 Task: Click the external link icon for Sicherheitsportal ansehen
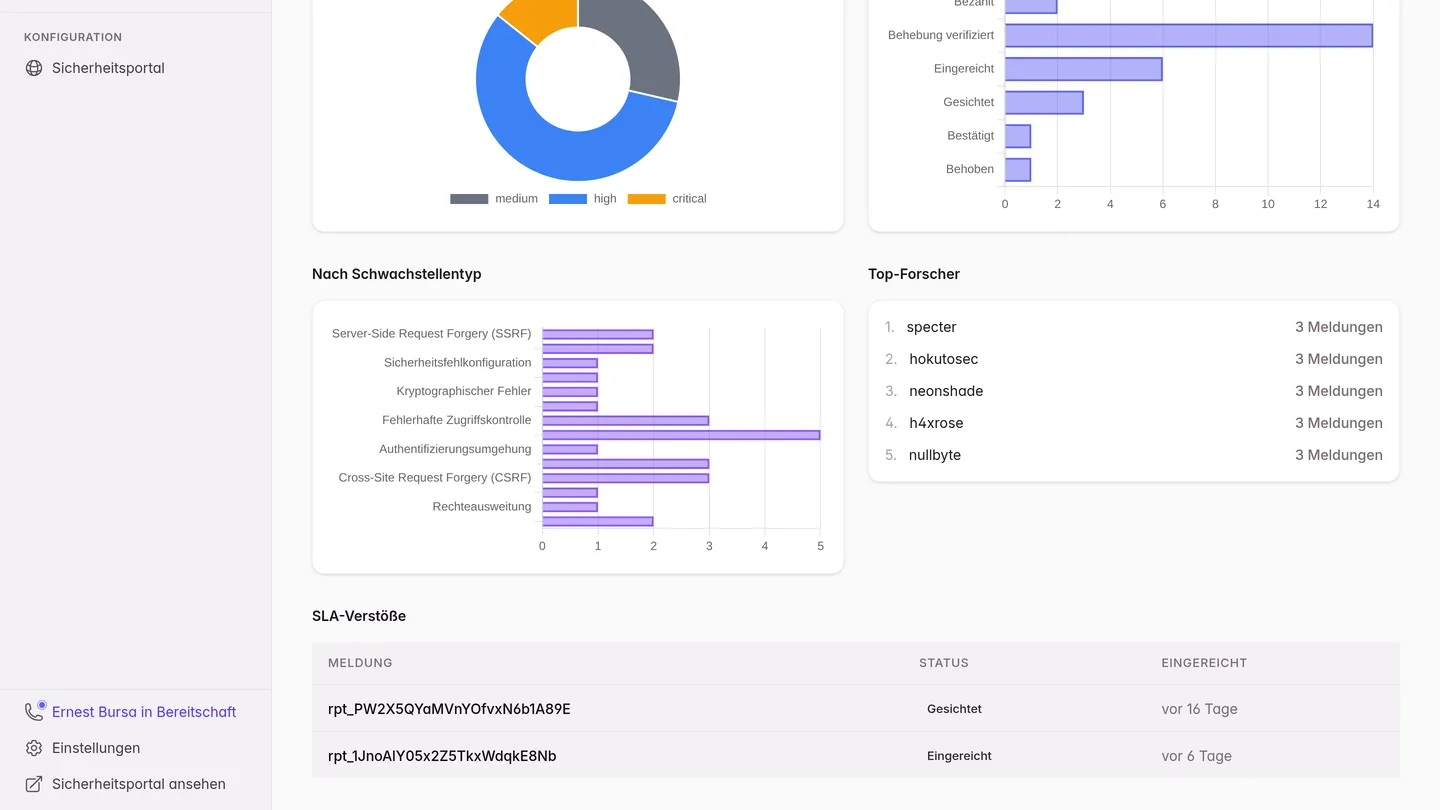[34, 784]
